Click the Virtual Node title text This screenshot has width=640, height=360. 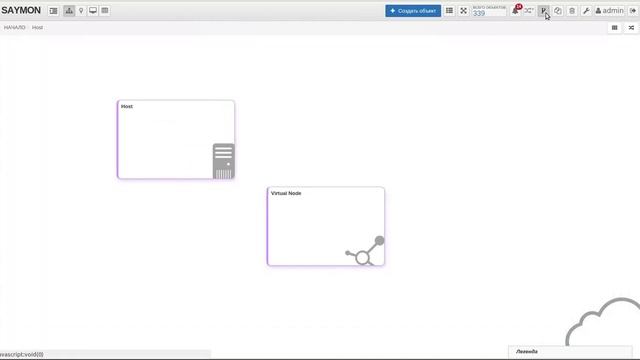coord(286,193)
